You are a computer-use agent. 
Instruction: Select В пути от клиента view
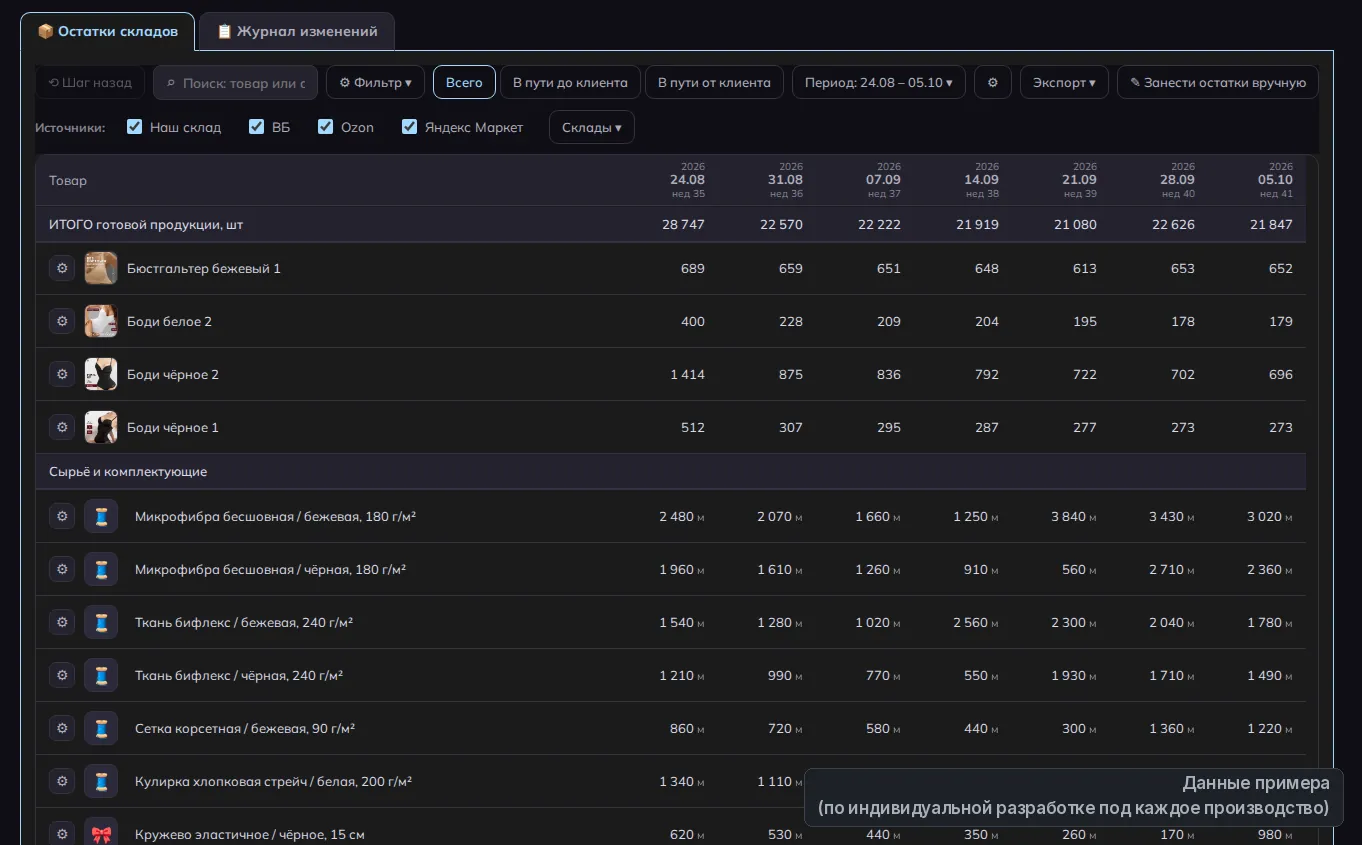click(x=715, y=82)
